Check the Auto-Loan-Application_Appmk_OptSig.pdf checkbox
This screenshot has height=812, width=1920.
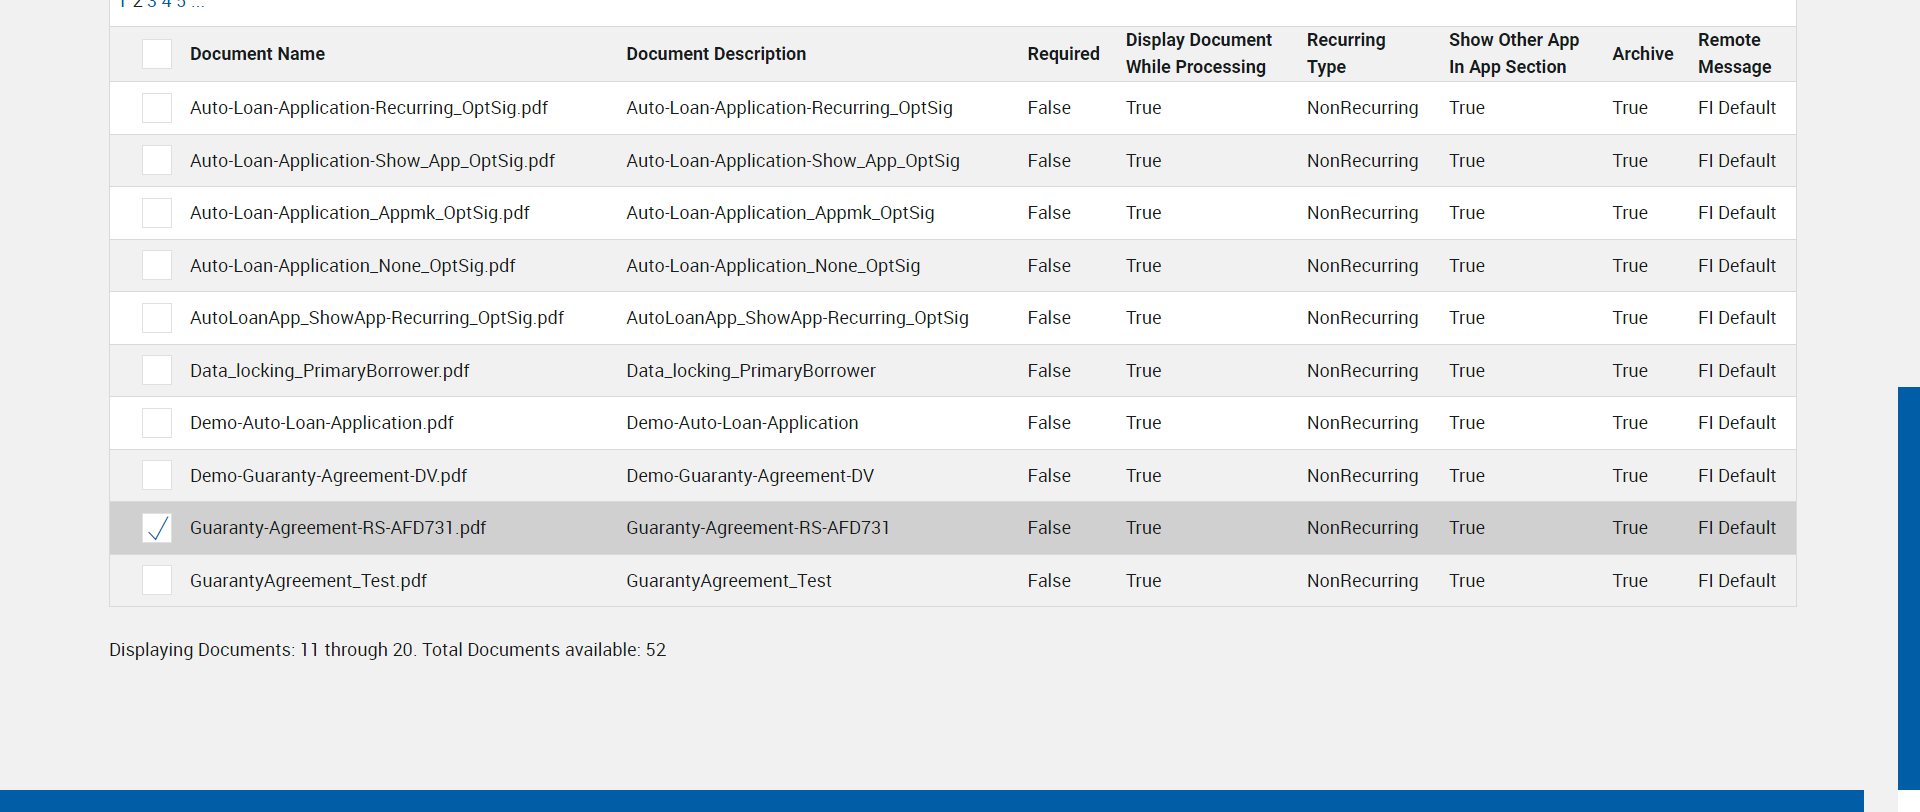(157, 213)
